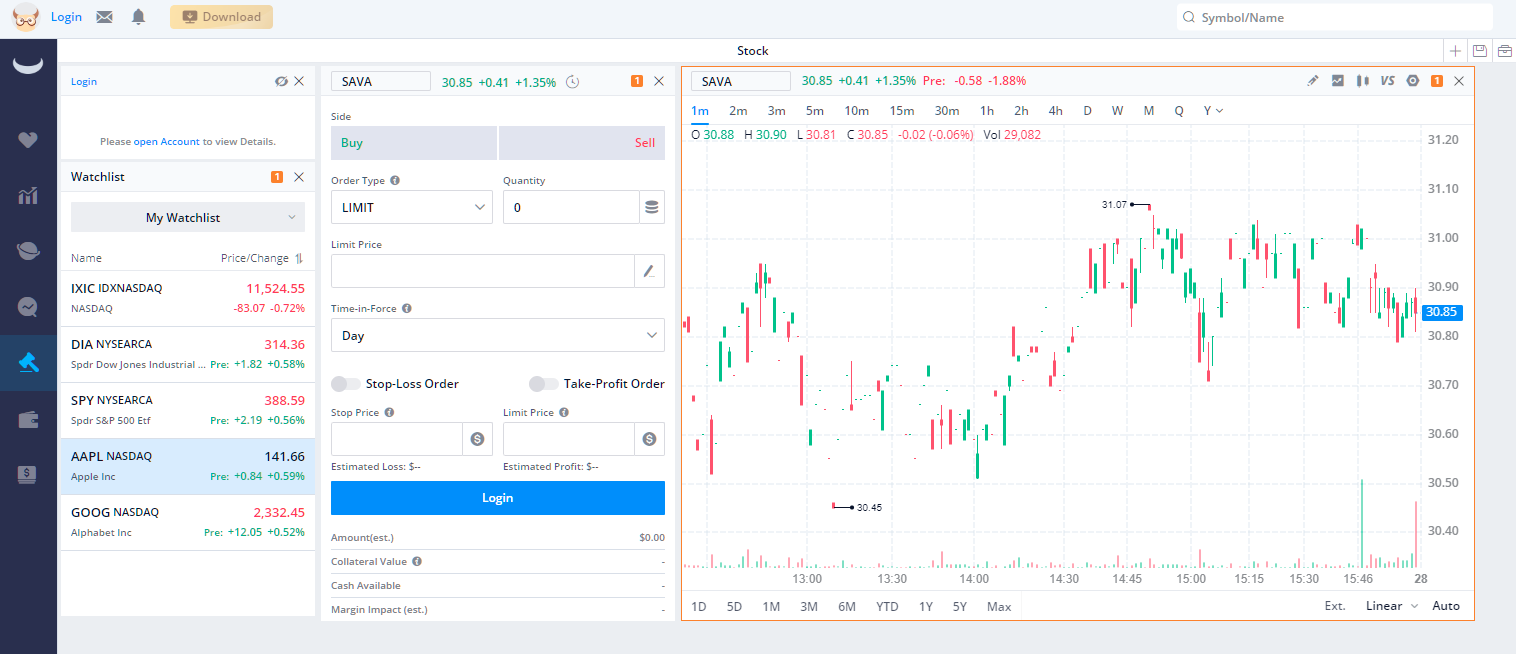
Task: Select IXIC NASDAQ watchlist row
Action: click(x=188, y=298)
